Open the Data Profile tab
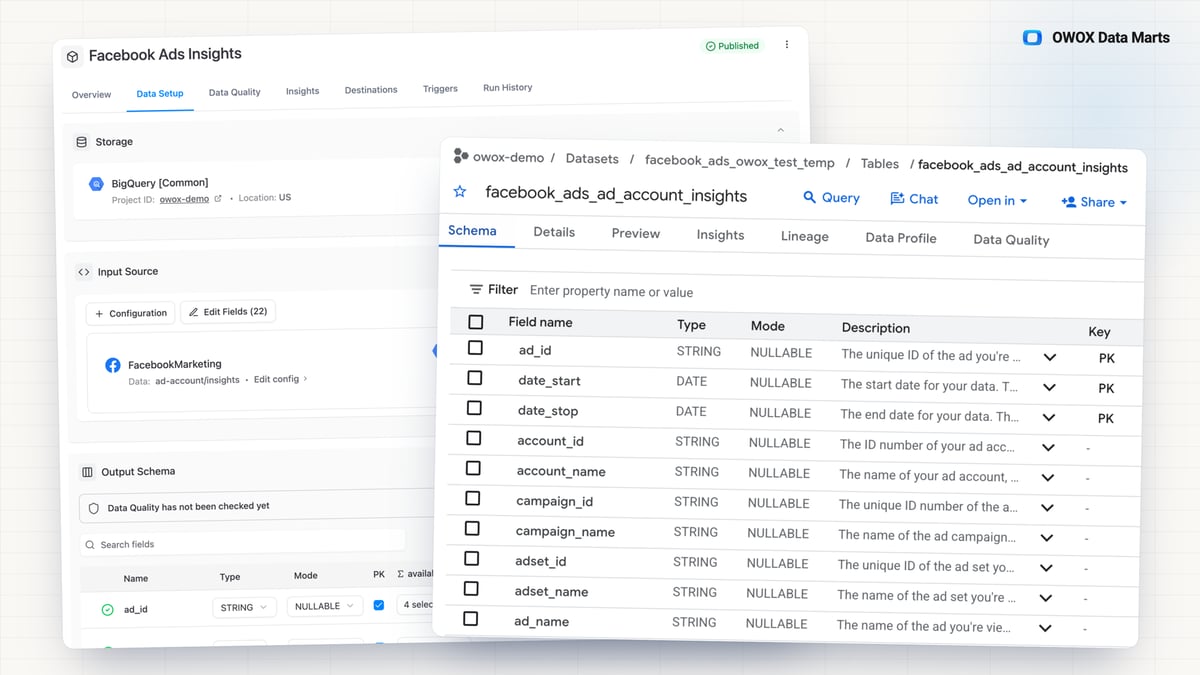This screenshot has width=1200, height=675. pyautogui.click(x=901, y=238)
